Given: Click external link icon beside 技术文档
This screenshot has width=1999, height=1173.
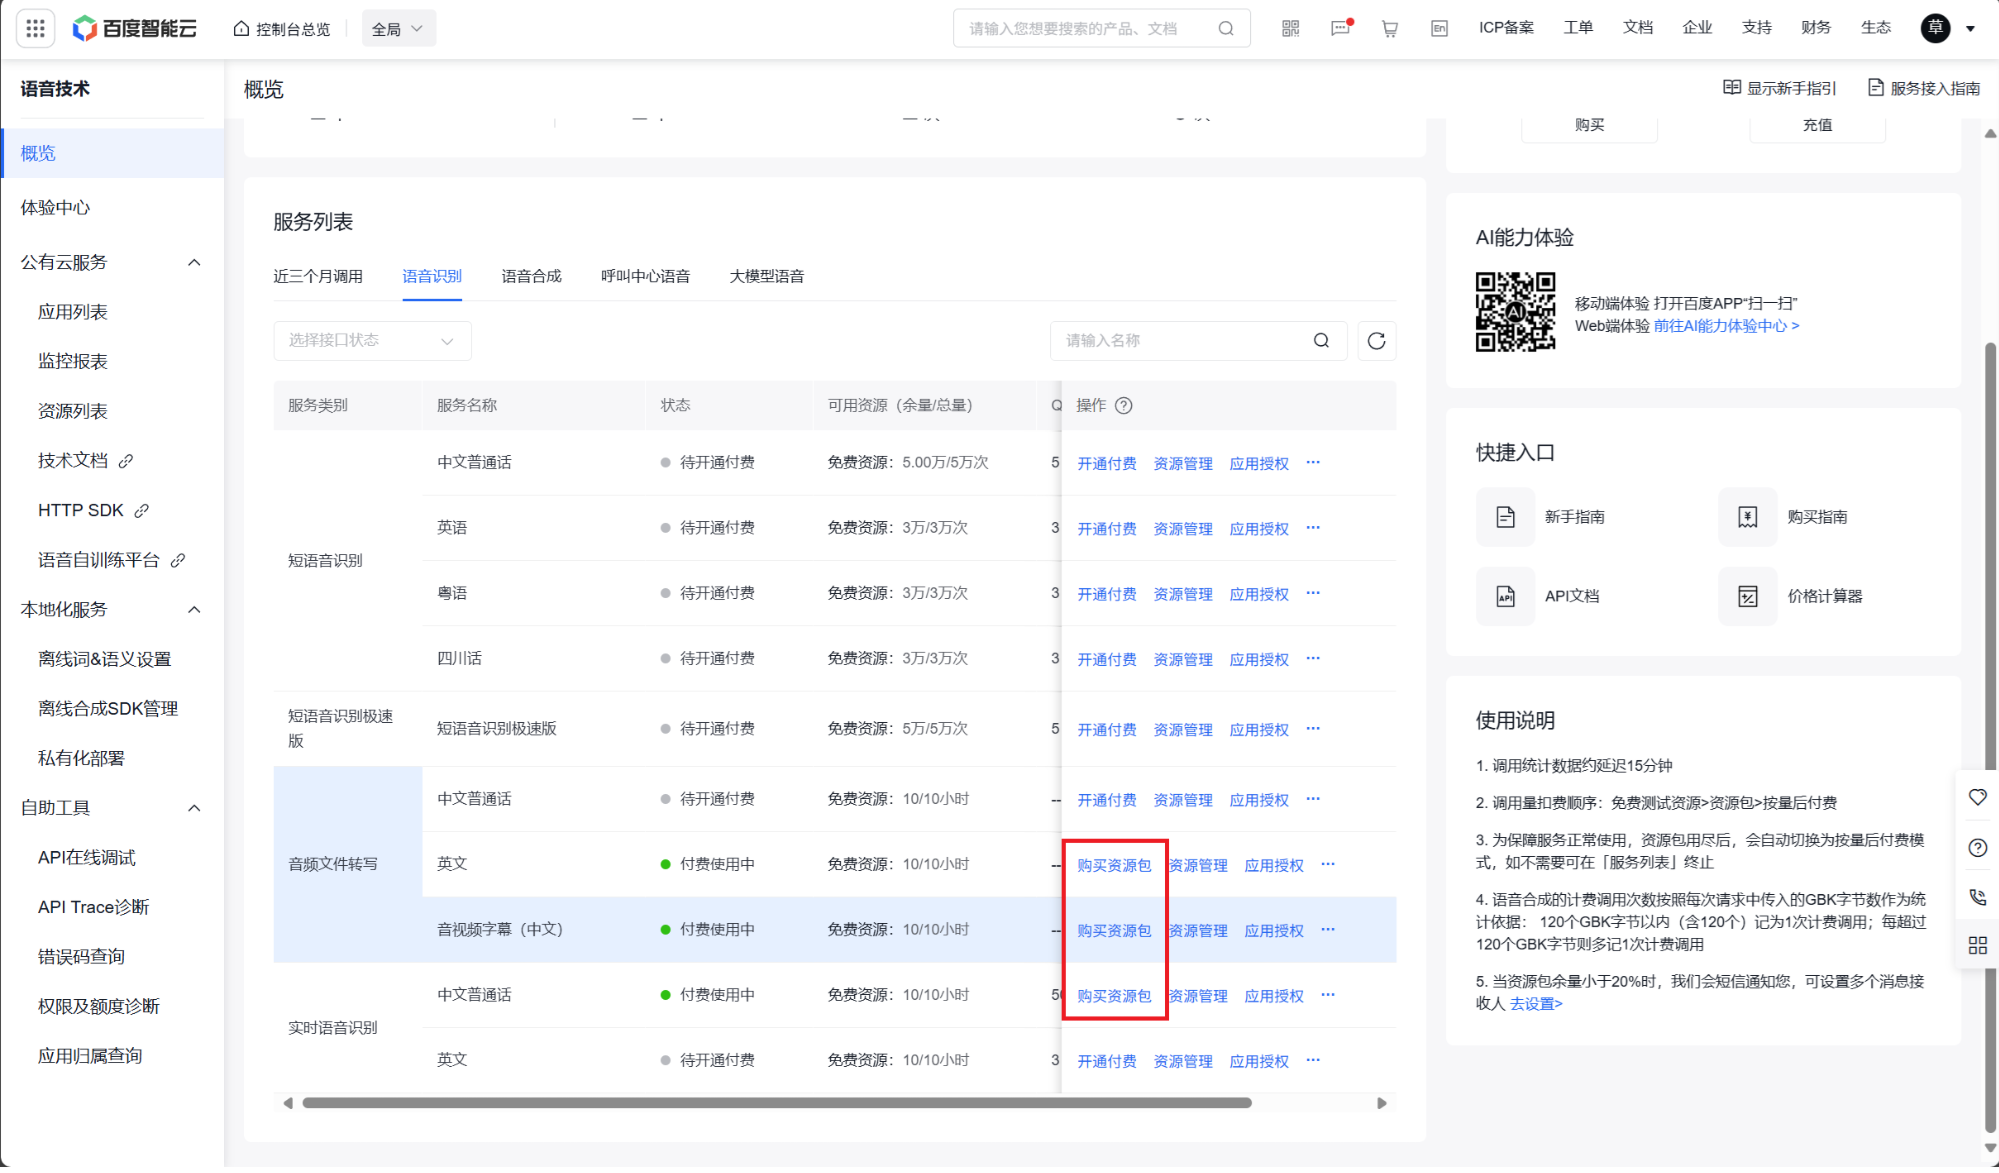Looking at the screenshot, I should click(126, 462).
